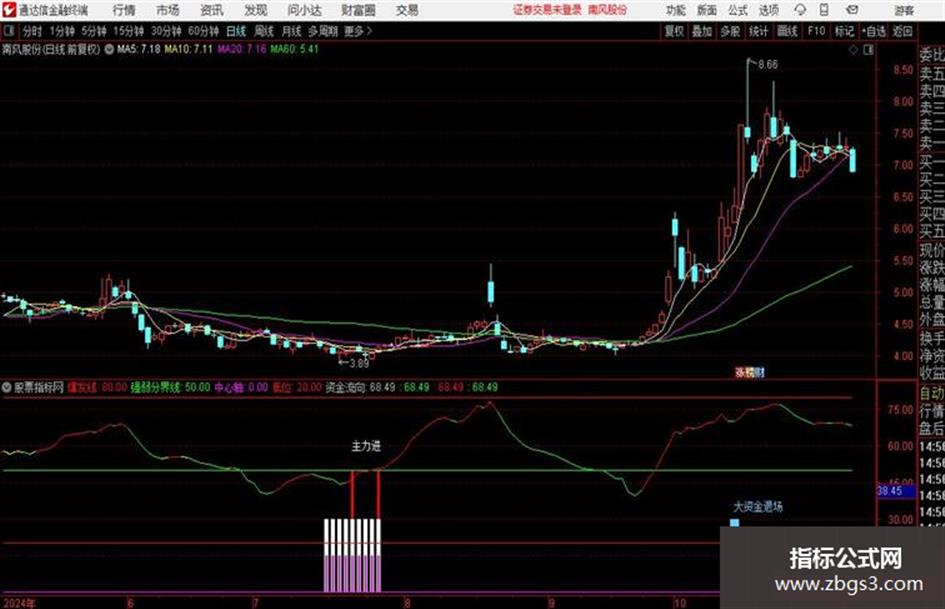Click the F10 company info button

tap(816, 31)
